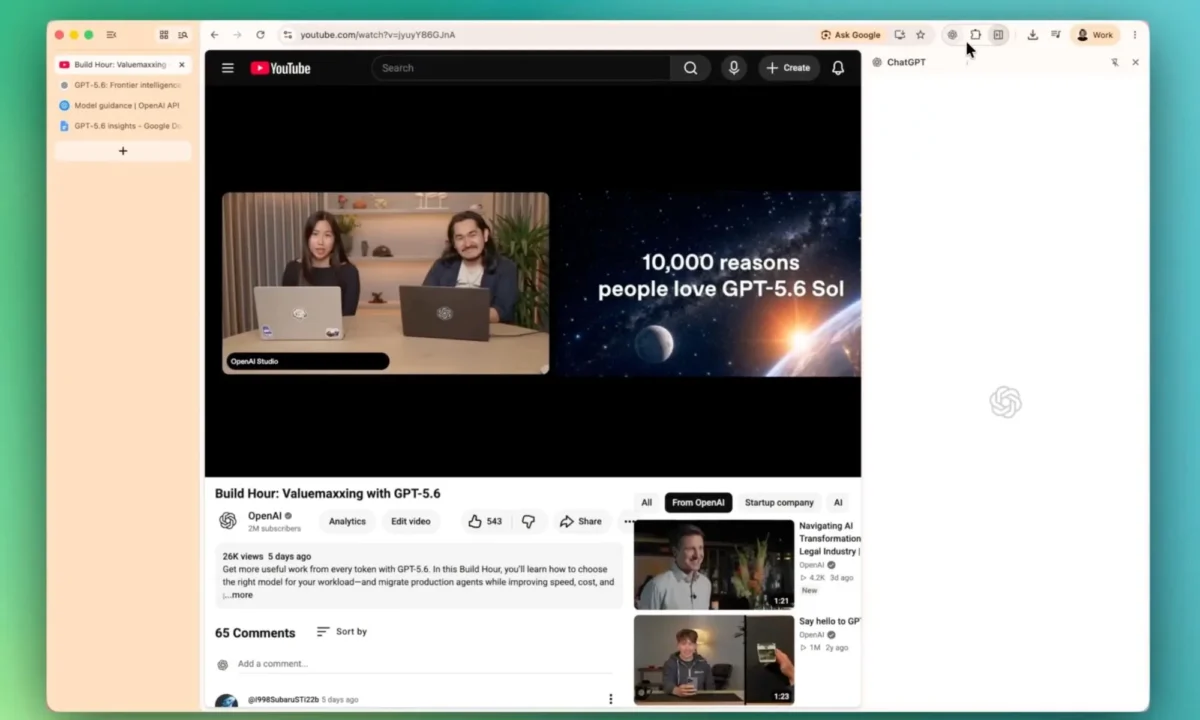
Task: Open YouTube notifications bell
Action: tap(838, 68)
